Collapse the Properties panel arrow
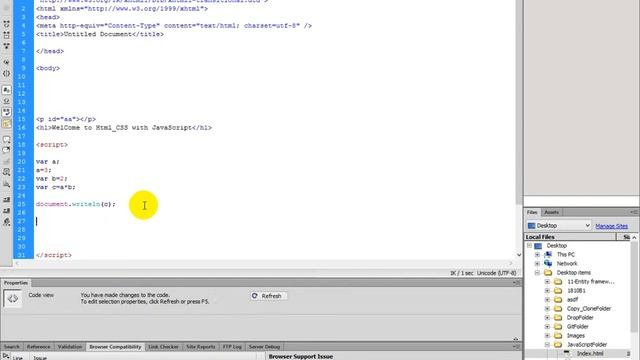The height and width of the screenshot is (360, 640). 516,339
